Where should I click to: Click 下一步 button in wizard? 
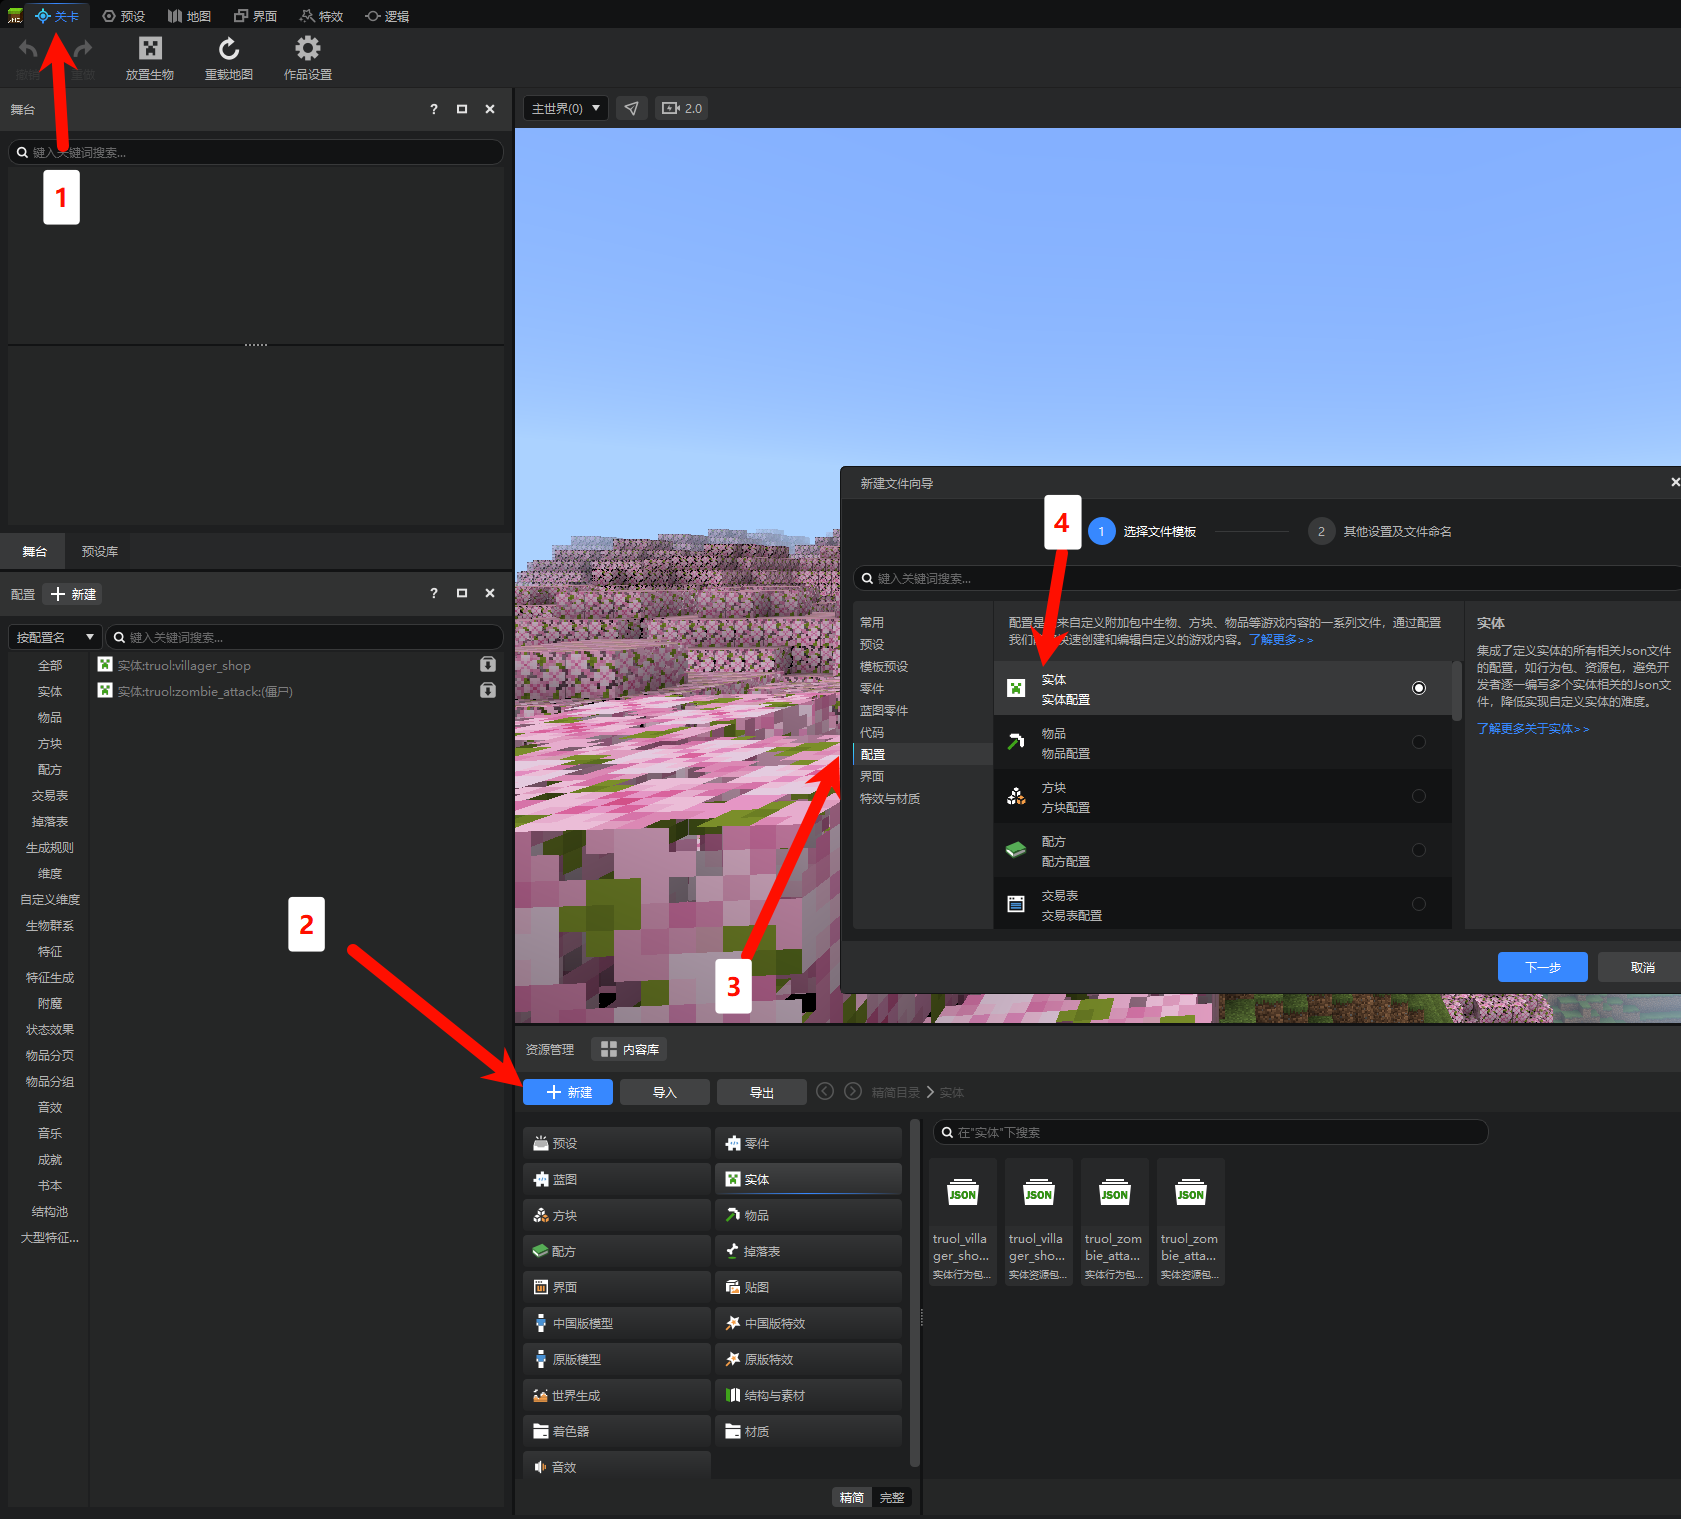[1543, 967]
